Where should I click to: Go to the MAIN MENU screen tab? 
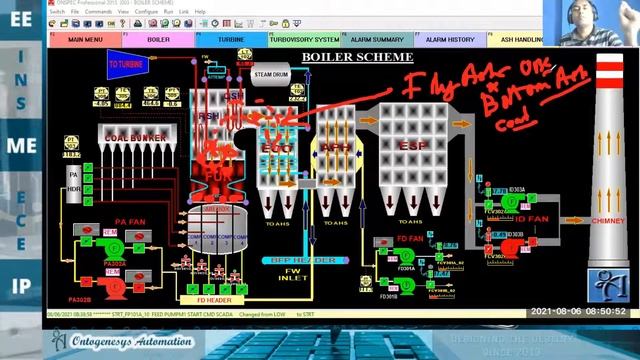[85, 40]
